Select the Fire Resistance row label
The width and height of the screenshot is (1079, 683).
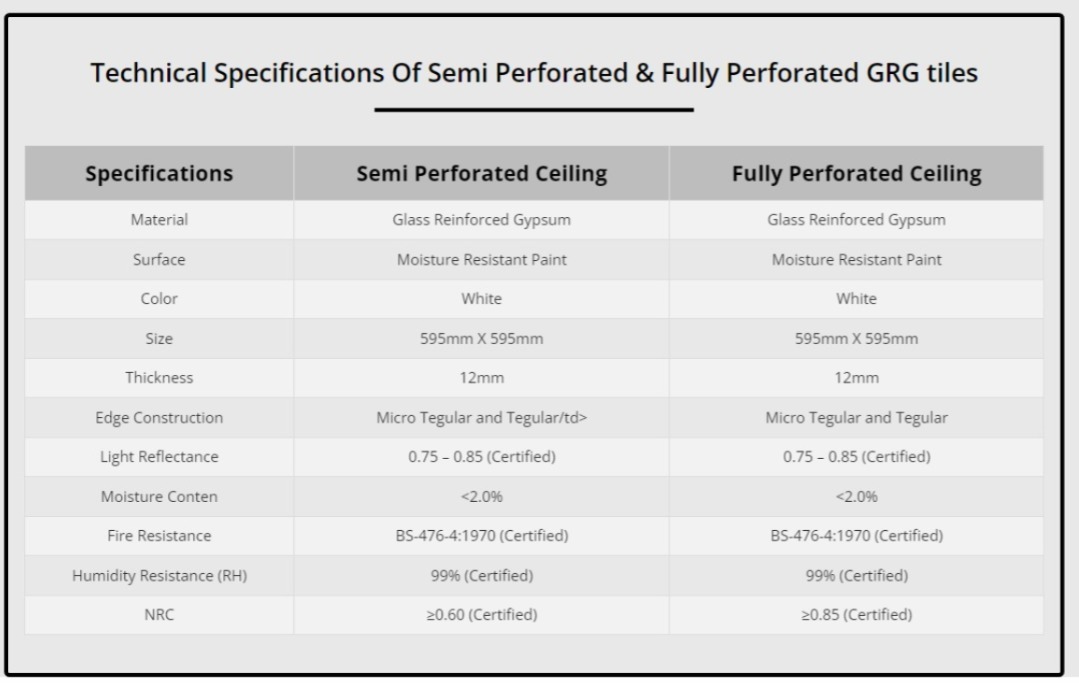coord(159,536)
